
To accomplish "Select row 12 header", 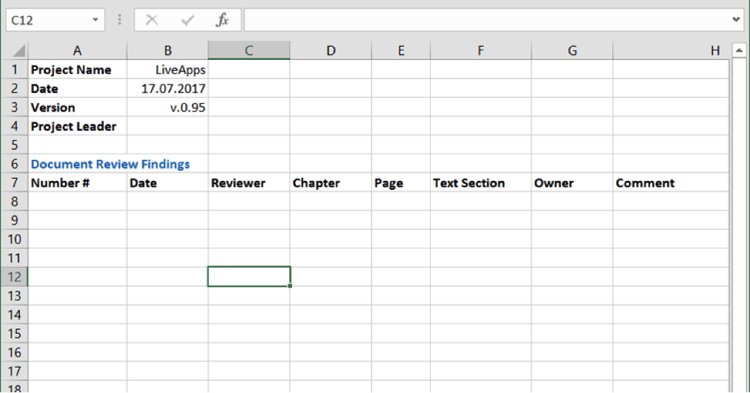I will pos(14,277).
